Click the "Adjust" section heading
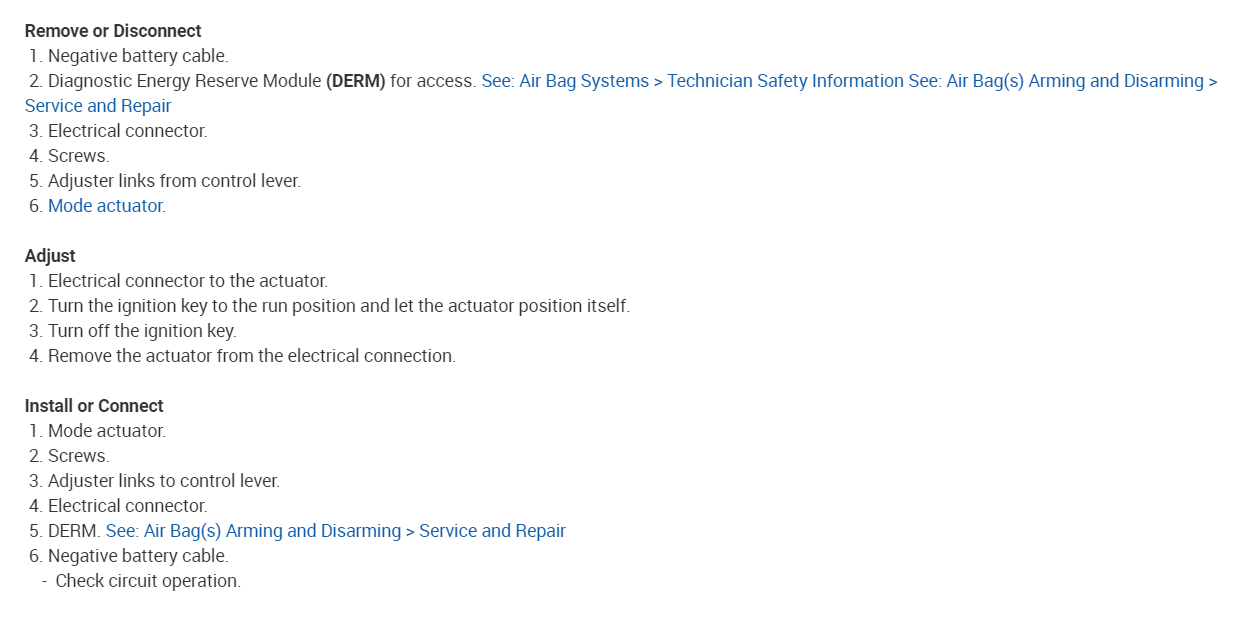1240x621 pixels. 50,256
